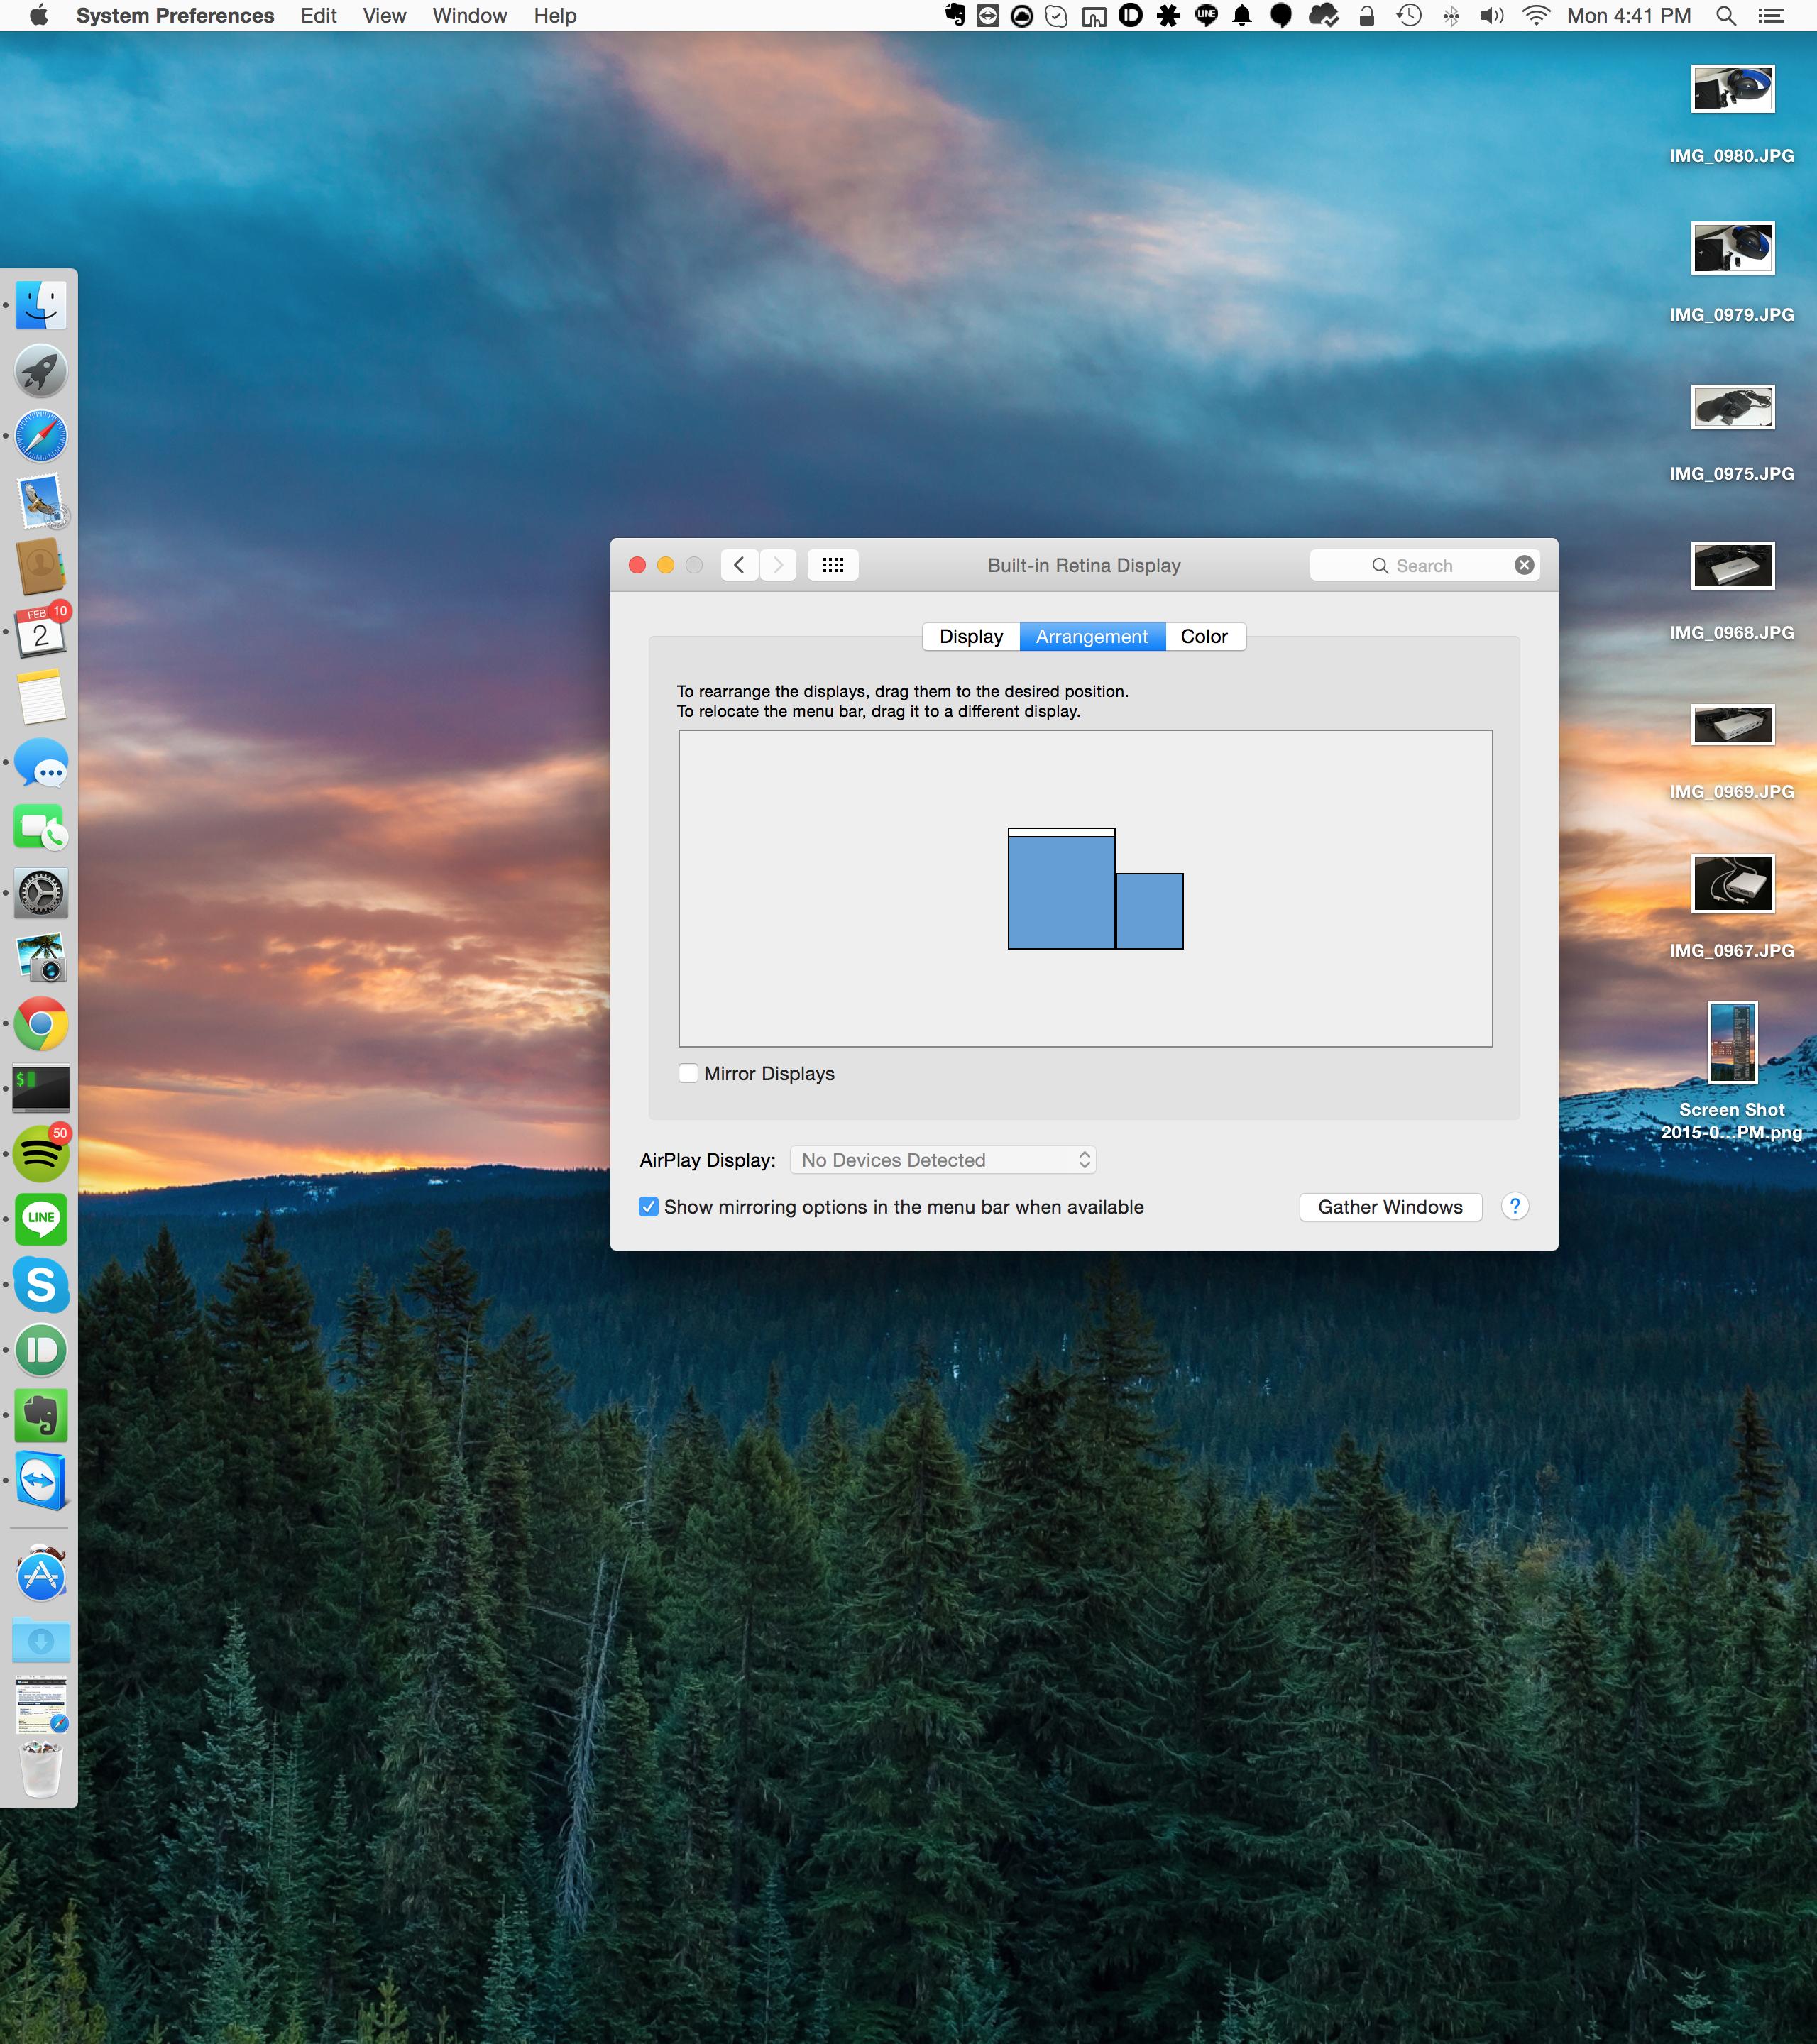Select the Arrangement tab
The image size is (1817, 2044).
click(x=1092, y=637)
